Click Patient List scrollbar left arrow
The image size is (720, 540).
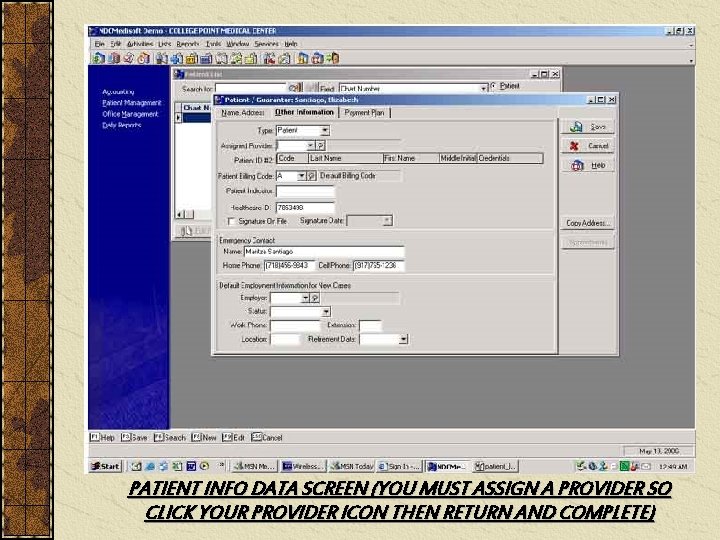(180, 214)
